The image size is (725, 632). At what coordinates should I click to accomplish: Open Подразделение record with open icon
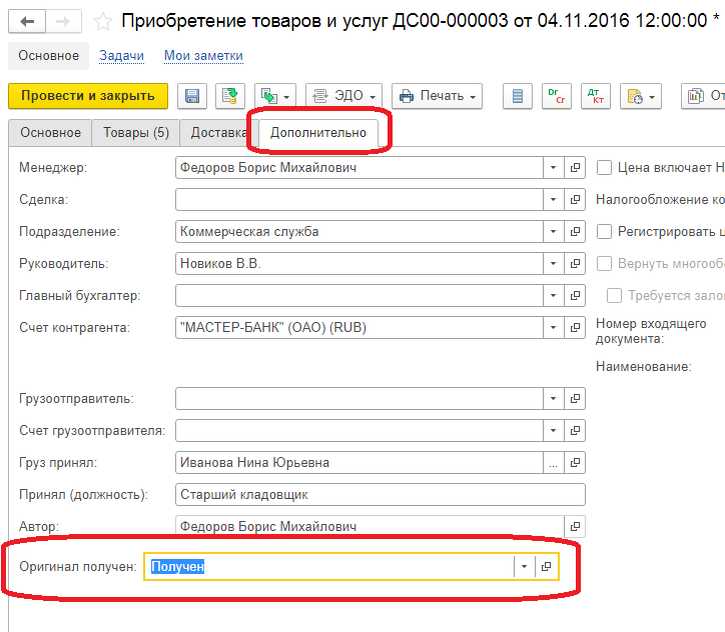575,231
